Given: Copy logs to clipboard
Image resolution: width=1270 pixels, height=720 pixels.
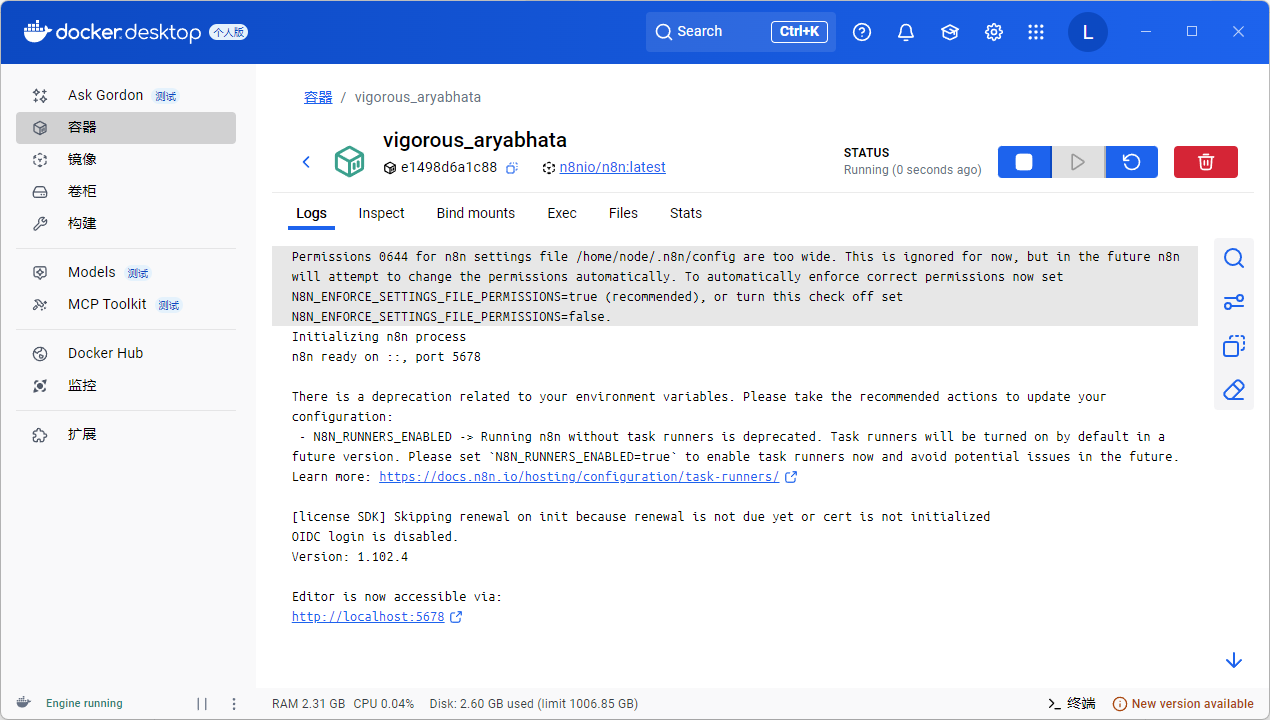Looking at the screenshot, I should coord(1233,346).
